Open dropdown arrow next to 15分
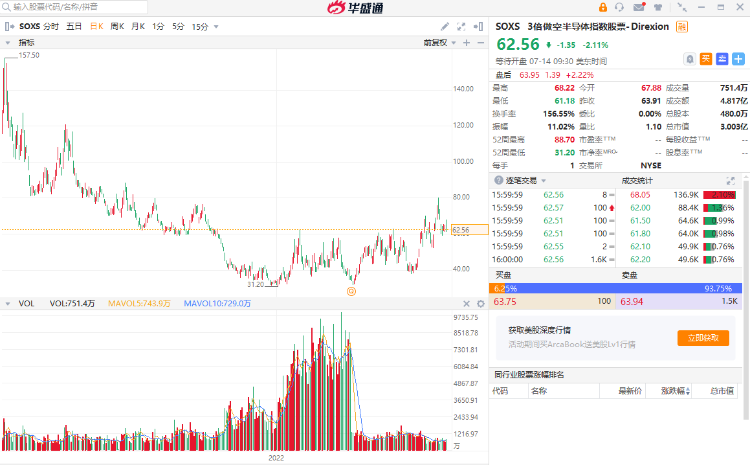750x465 pixels. [x=216, y=27]
